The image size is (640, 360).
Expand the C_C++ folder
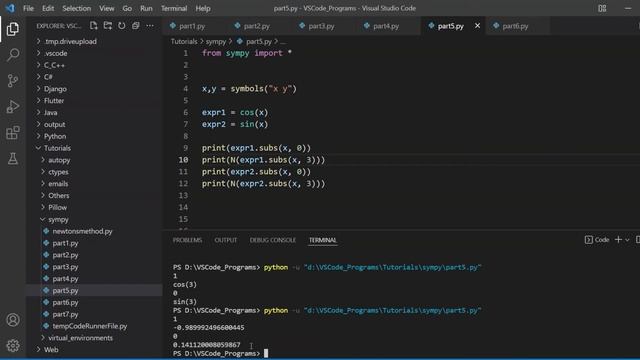[94, 65]
